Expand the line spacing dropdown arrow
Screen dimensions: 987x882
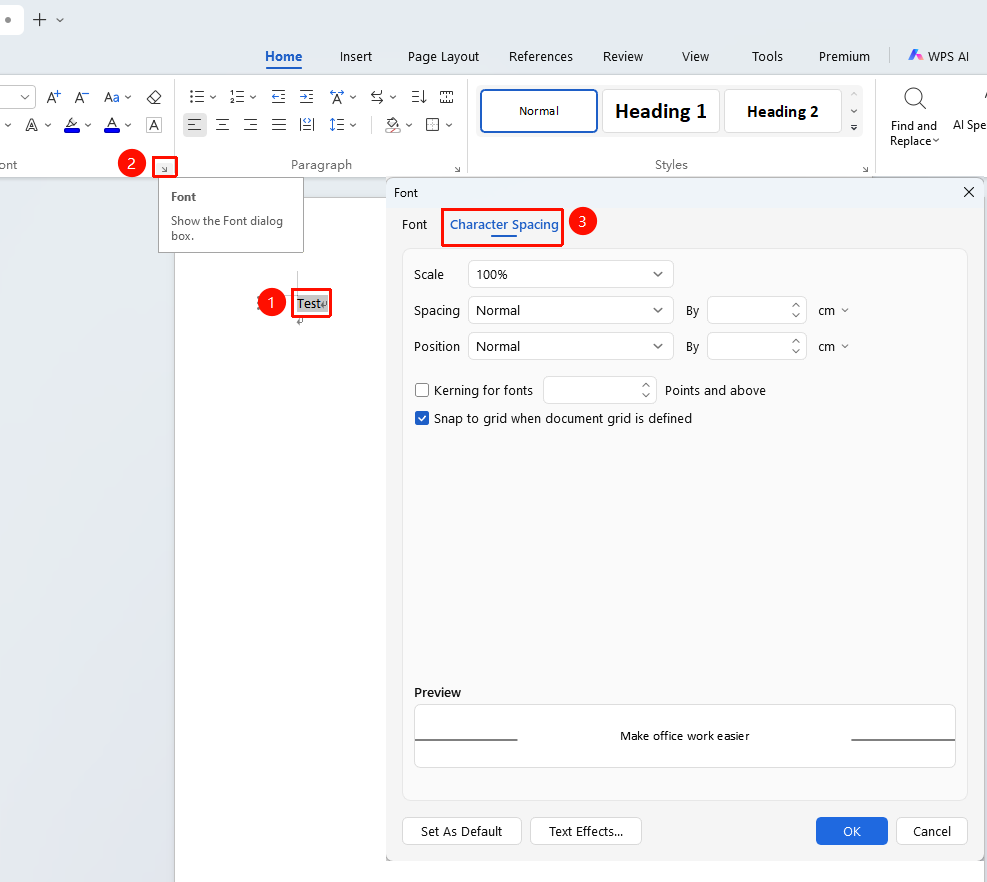click(x=353, y=125)
